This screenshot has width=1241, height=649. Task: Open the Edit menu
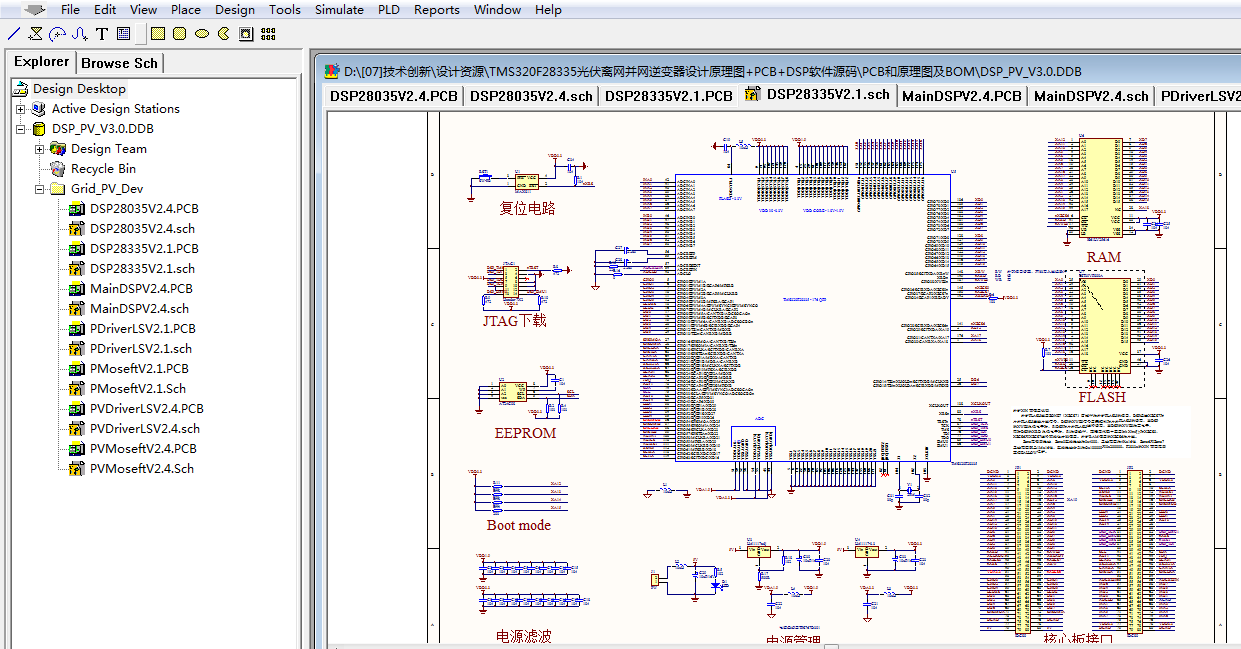(x=105, y=9)
